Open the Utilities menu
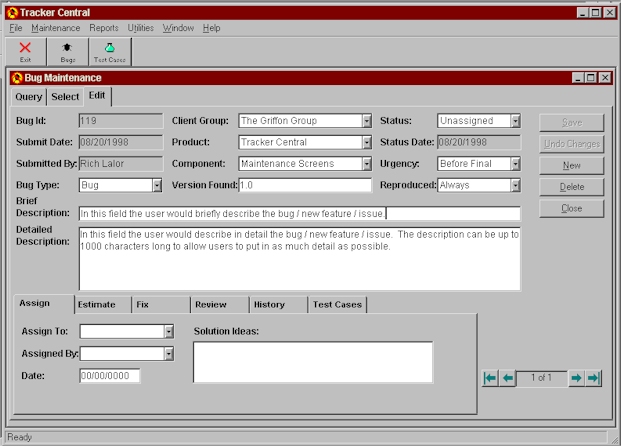 140,28
